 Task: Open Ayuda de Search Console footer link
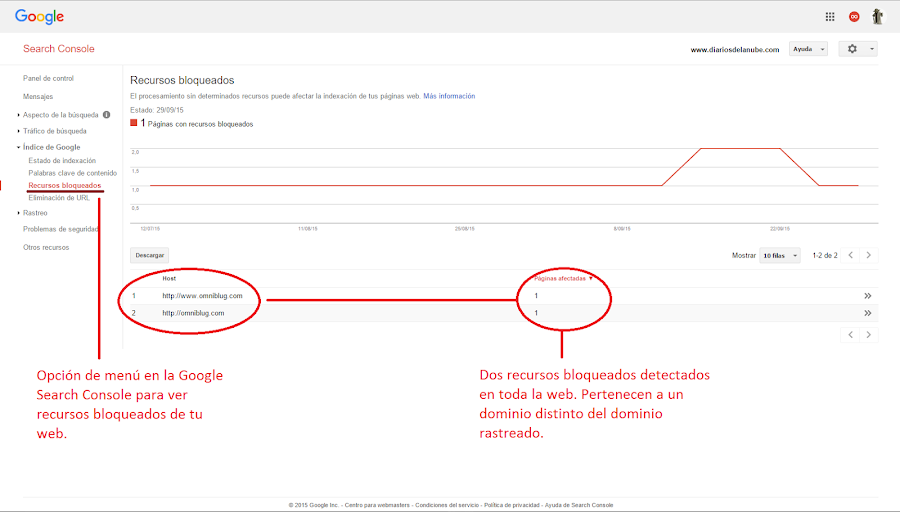(579, 505)
